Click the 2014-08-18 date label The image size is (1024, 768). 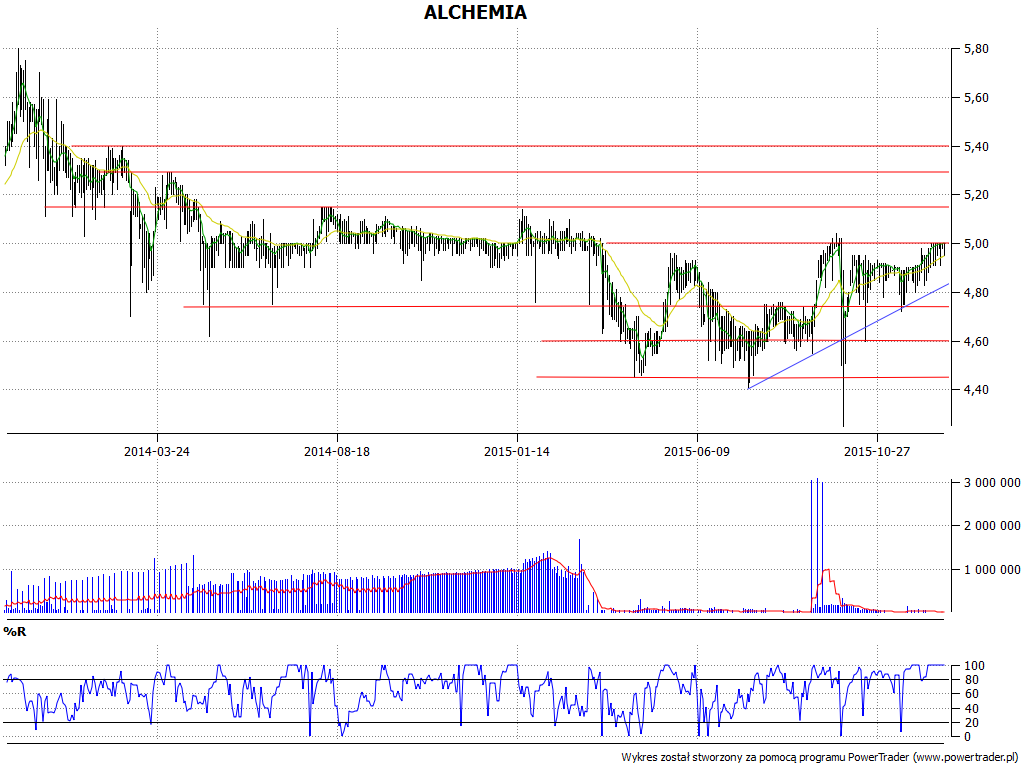(337, 451)
